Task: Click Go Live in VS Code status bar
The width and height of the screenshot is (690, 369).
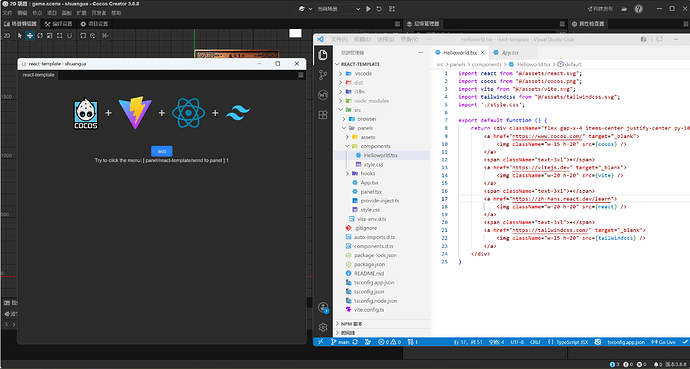Action: click(664, 342)
